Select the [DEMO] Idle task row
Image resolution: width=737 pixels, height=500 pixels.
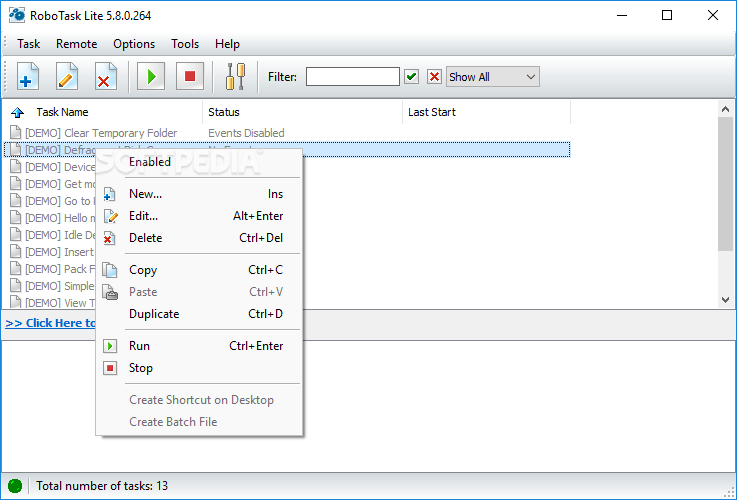[53, 235]
